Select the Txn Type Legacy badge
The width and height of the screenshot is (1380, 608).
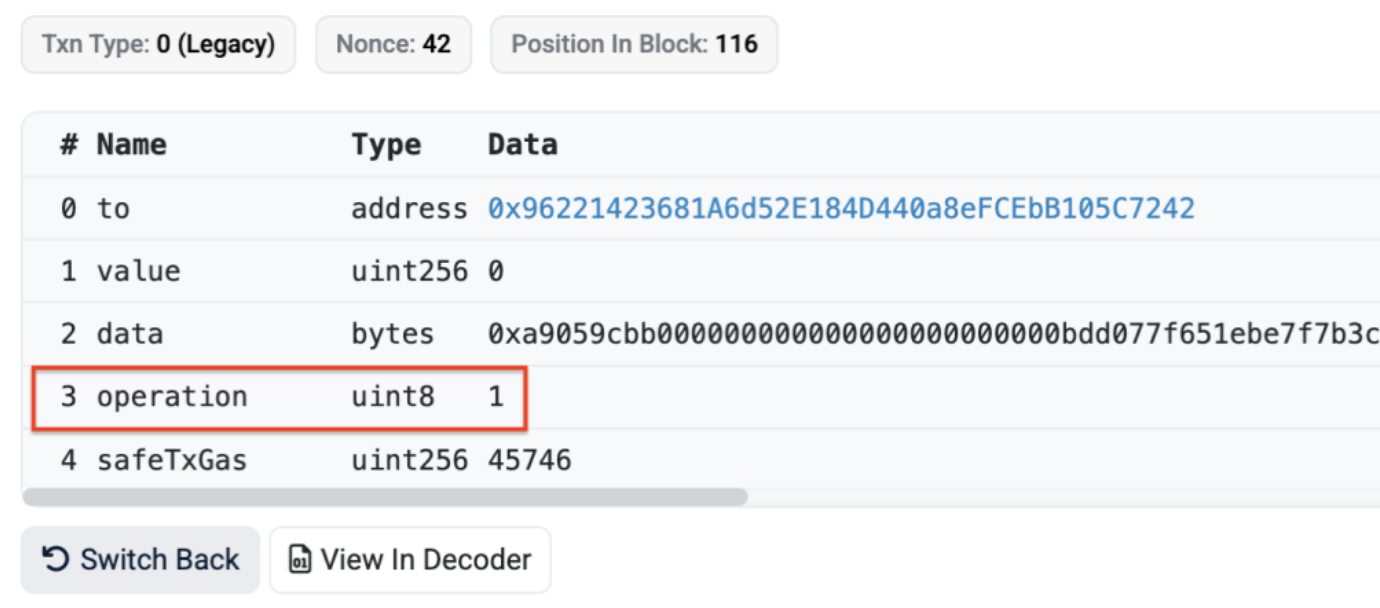tap(158, 44)
